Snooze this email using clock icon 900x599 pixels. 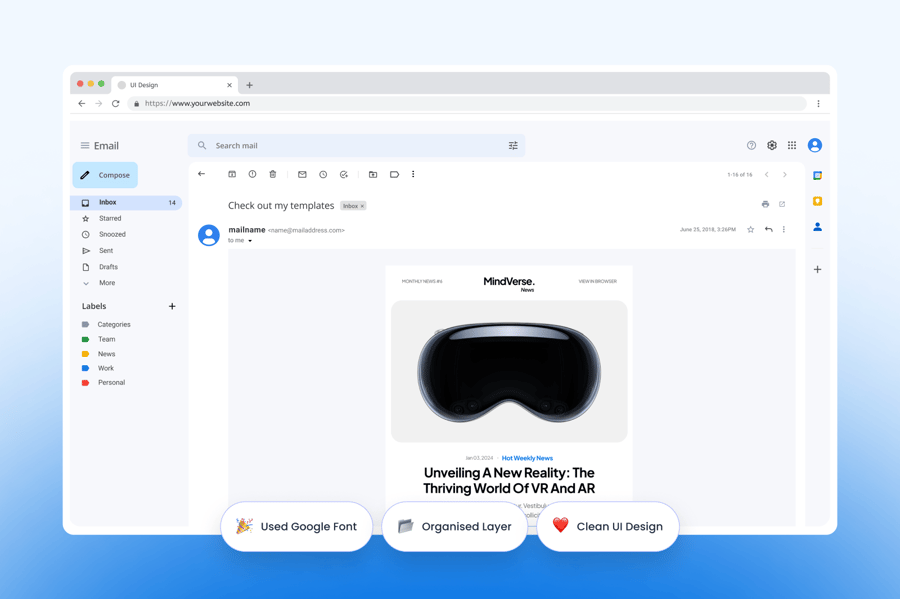click(x=323, y=175)
